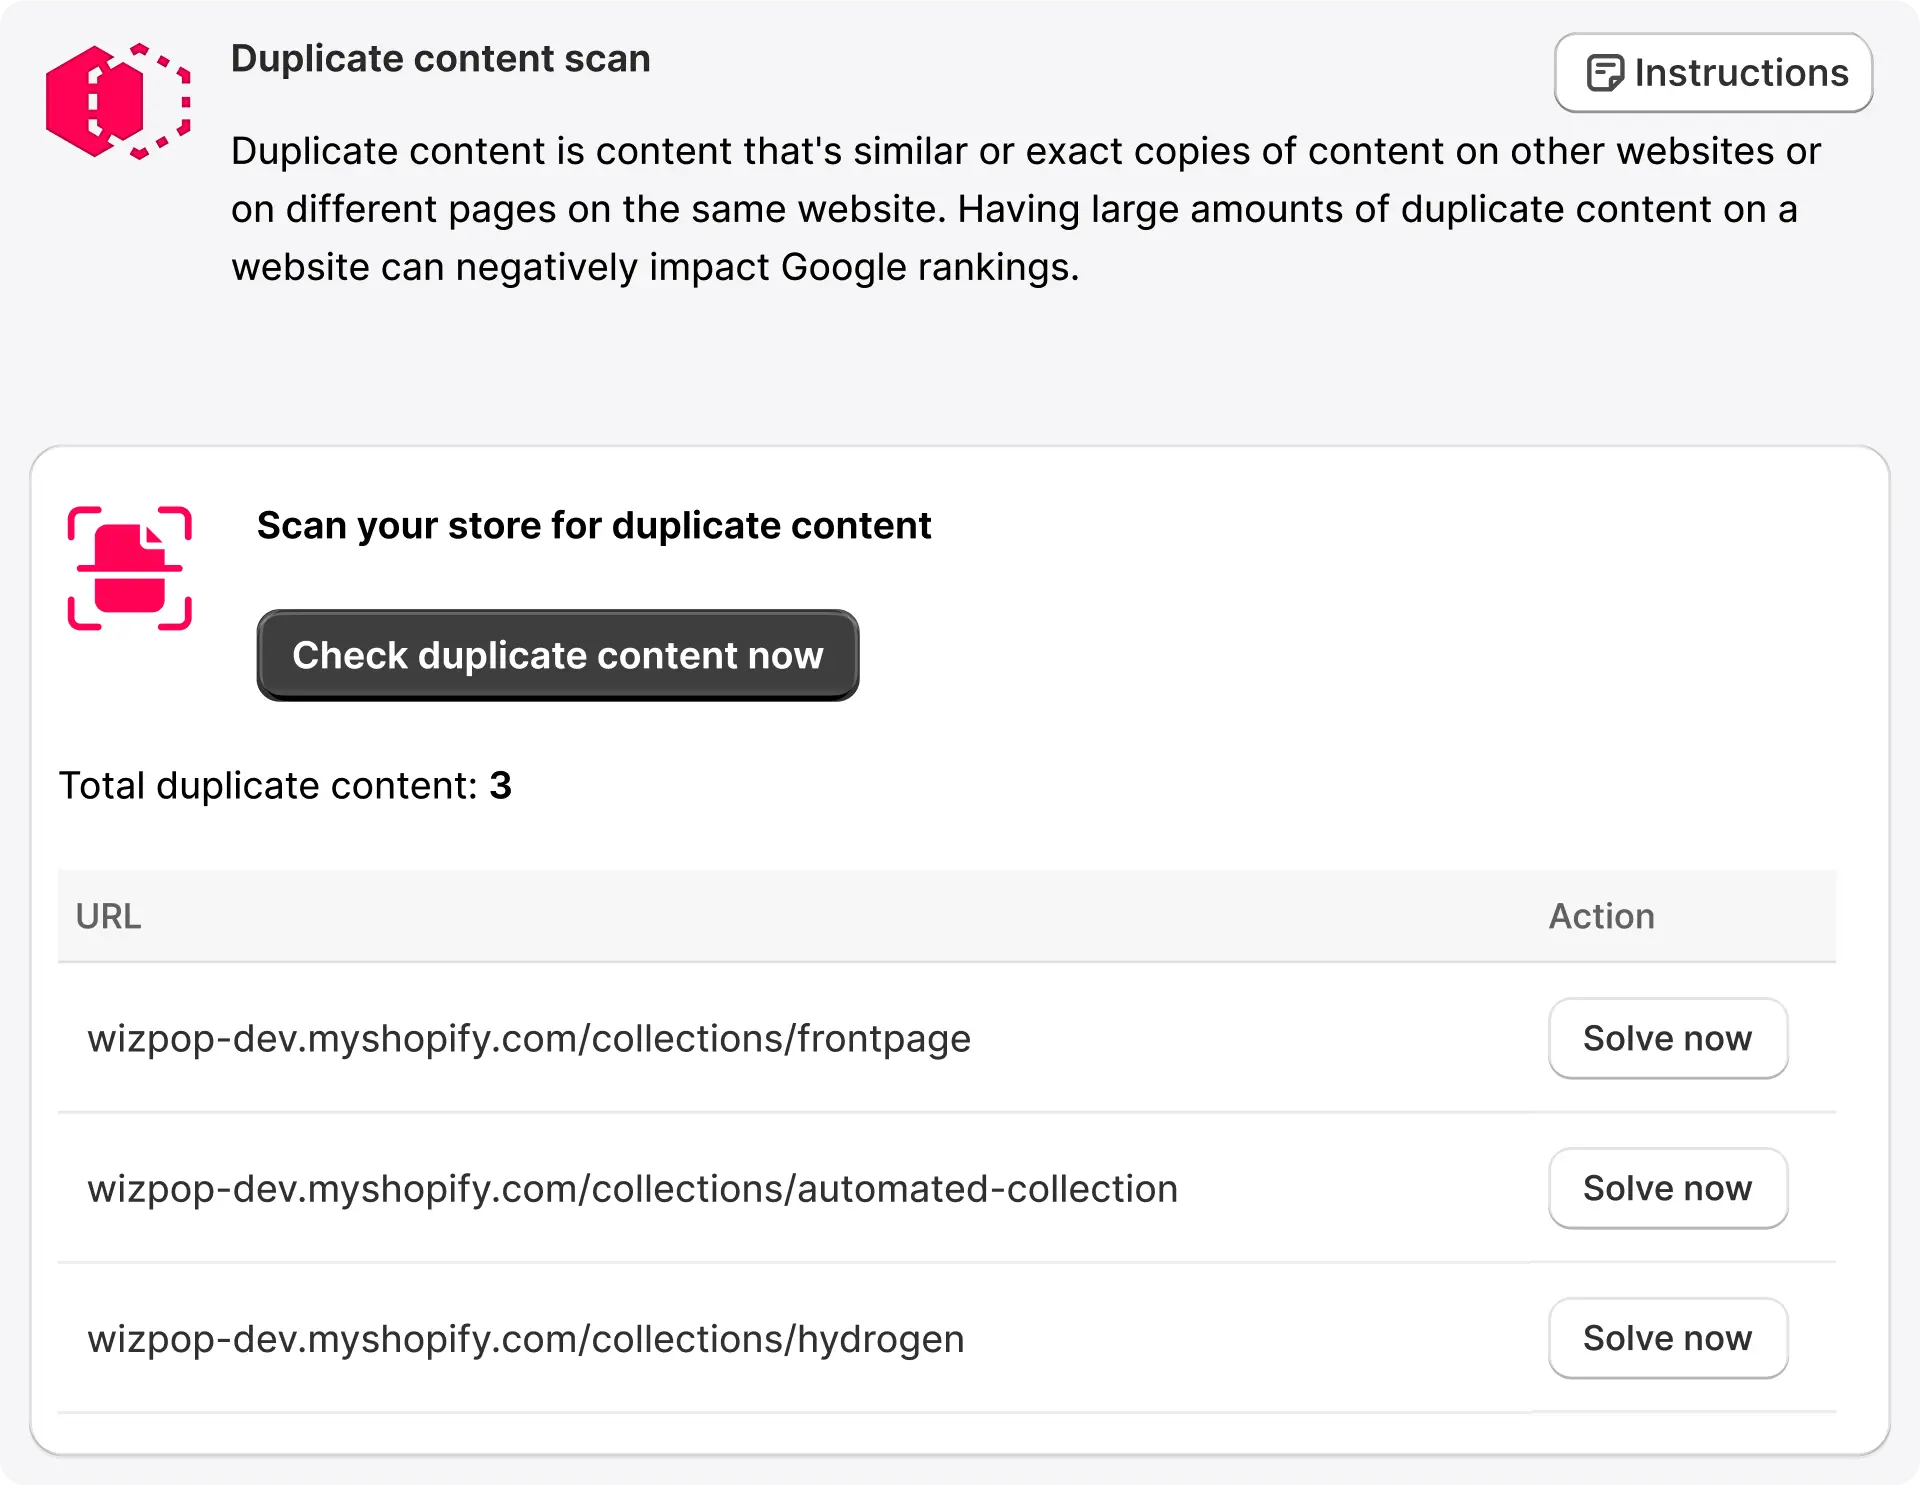Select the wizpop-dev.myshopify.com/collections/automated-collection URL text
Screen dimensions: 1920x1485
point(633,1189)
